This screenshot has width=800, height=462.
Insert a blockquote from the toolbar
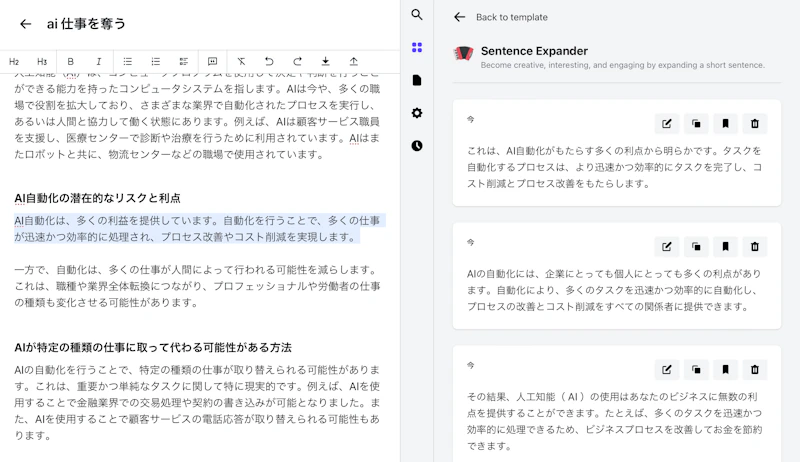(x=212, y=62)
